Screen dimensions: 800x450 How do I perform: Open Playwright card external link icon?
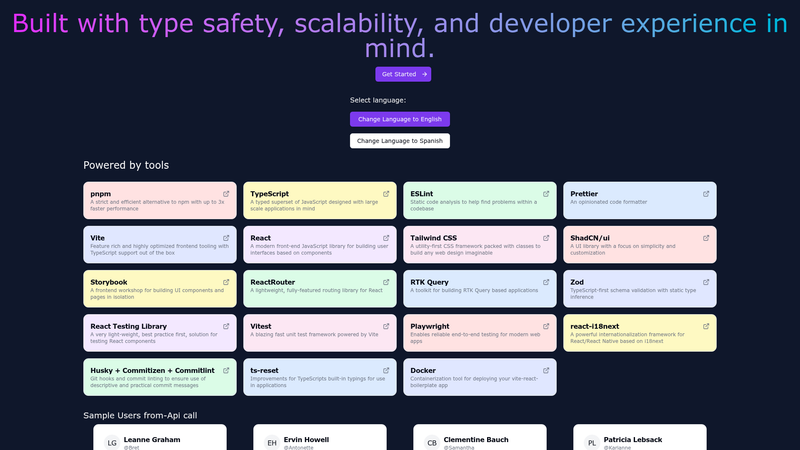546,326
